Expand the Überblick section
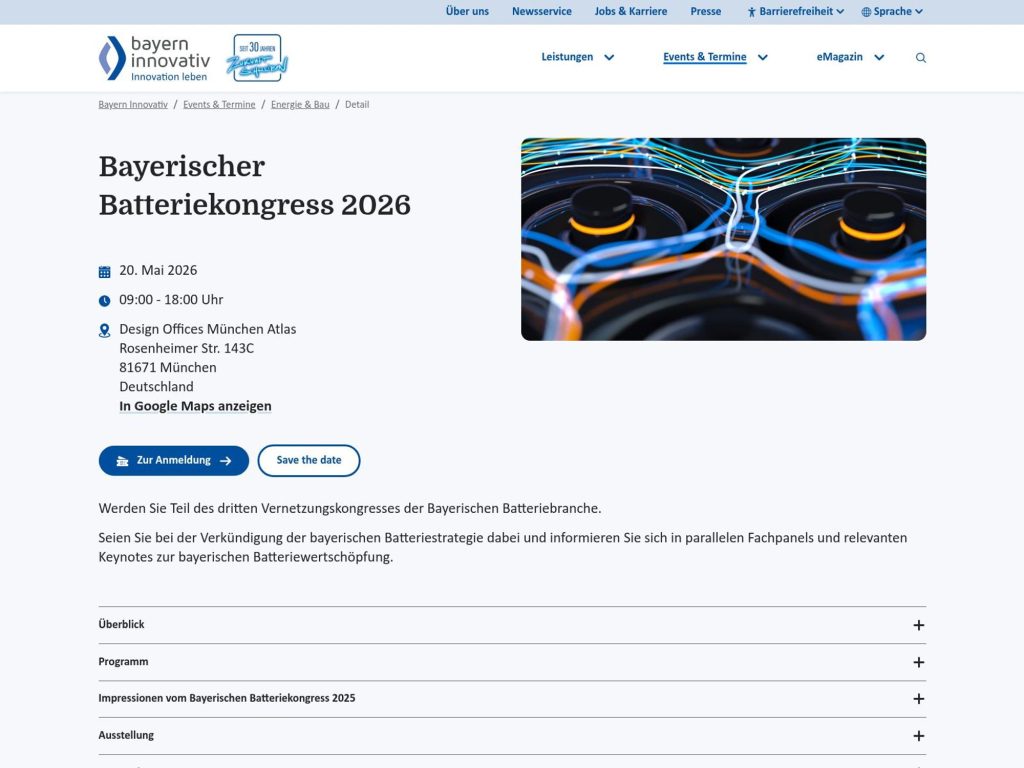 [x=916, y=624]
